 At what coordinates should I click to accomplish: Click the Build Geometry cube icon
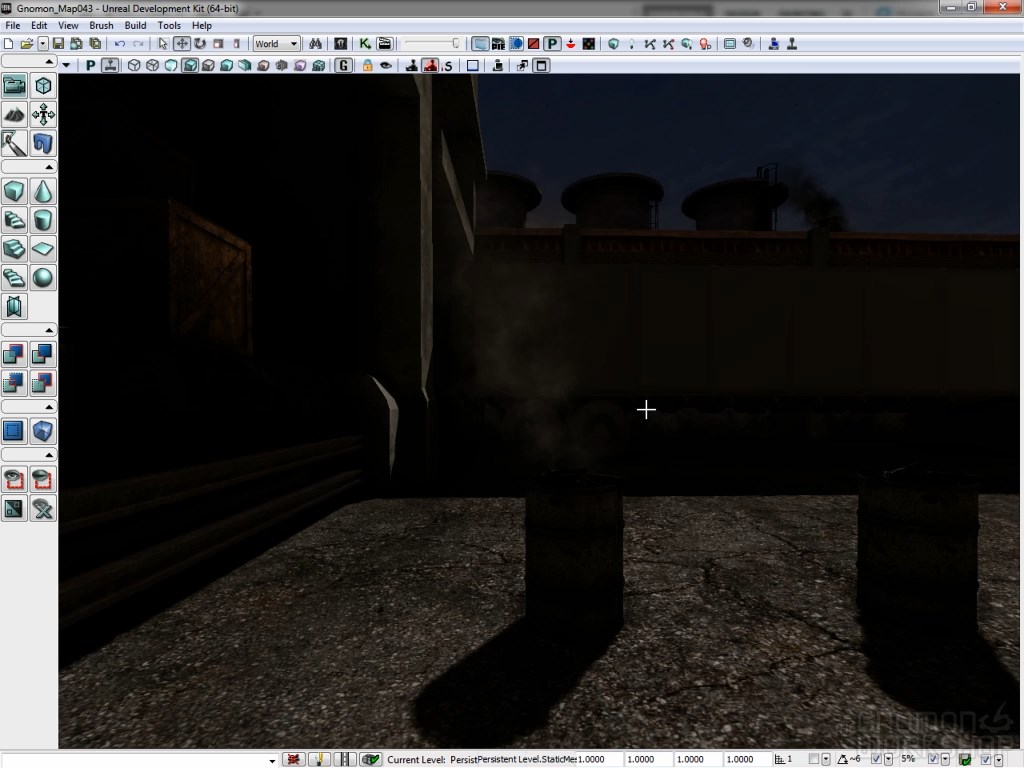613,44
